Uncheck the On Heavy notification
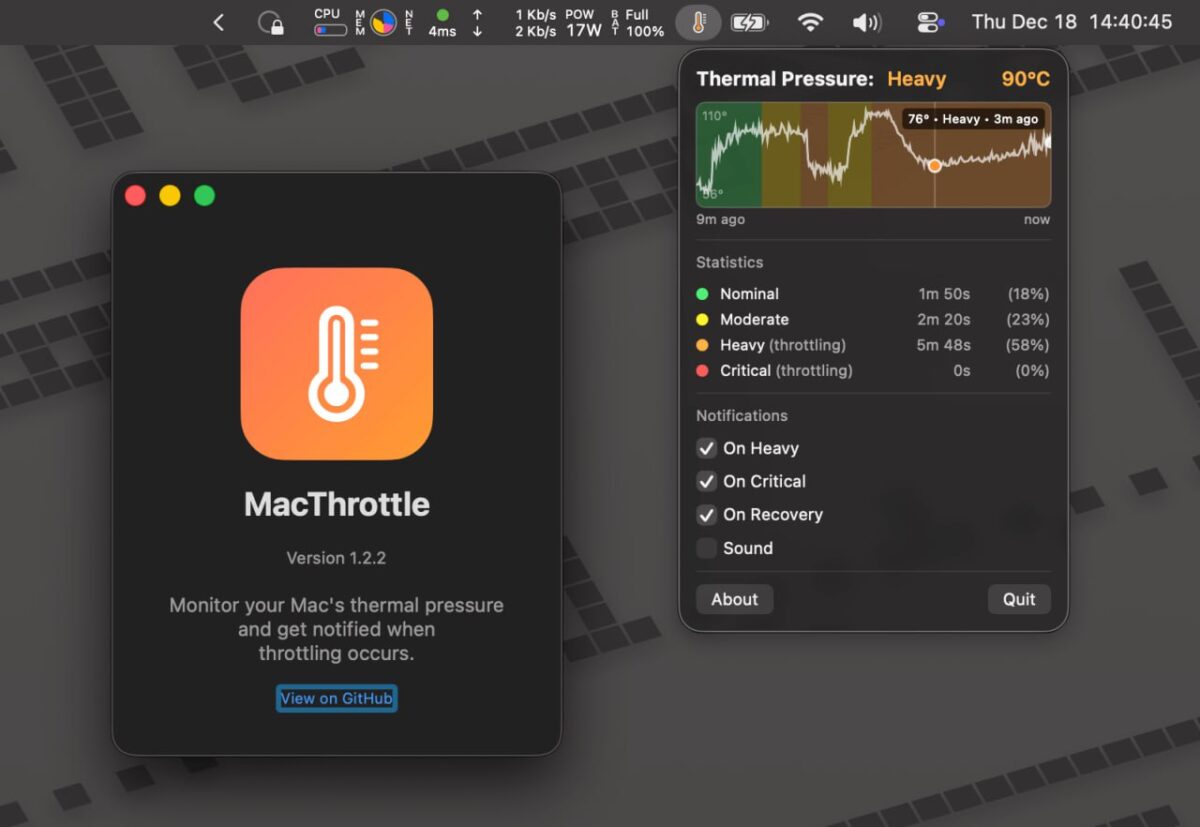 pos(707,448)
